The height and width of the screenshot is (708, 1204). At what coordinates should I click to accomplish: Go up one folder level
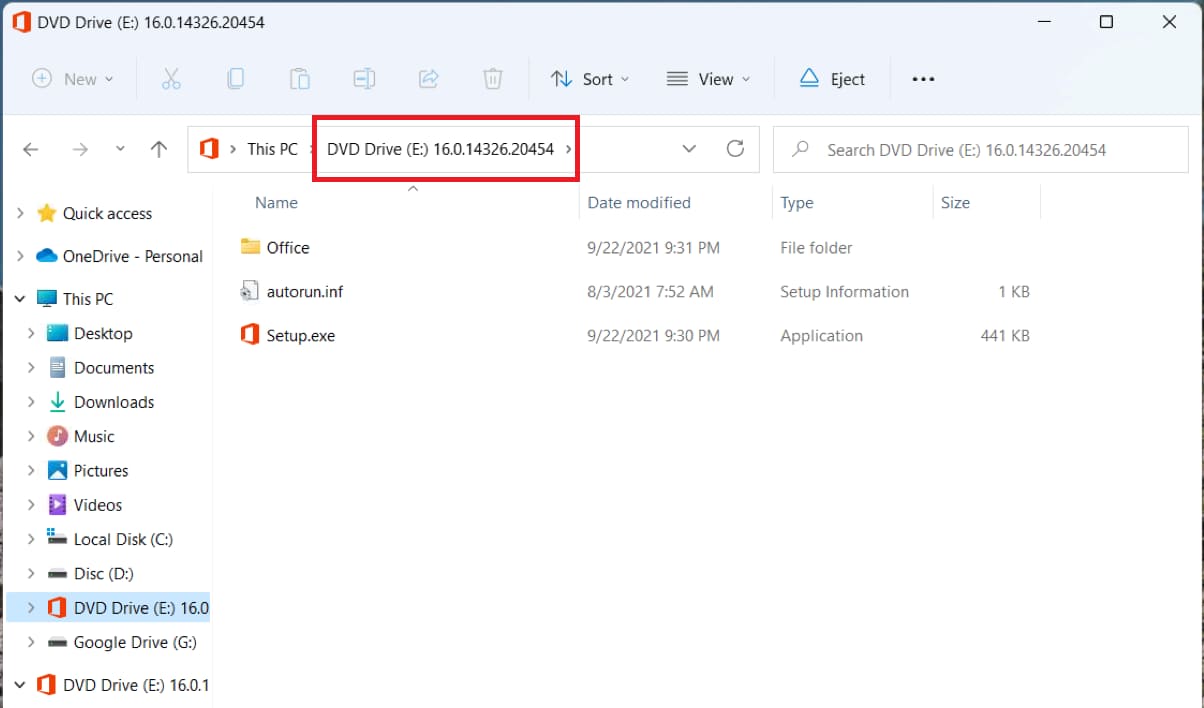(158, 149)
